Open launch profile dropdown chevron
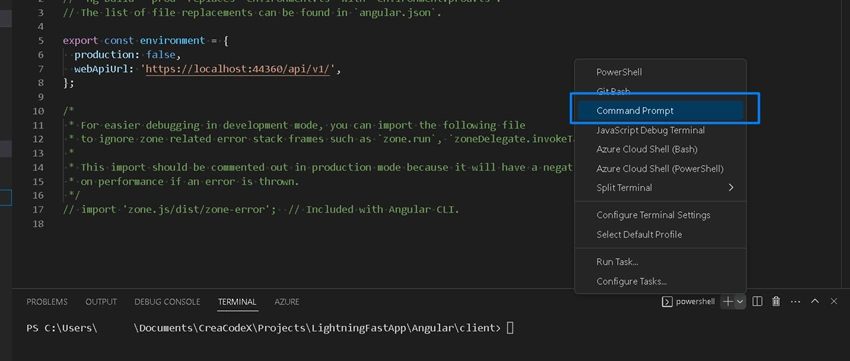Screen dimensions: 850x361 click(740, 301)
